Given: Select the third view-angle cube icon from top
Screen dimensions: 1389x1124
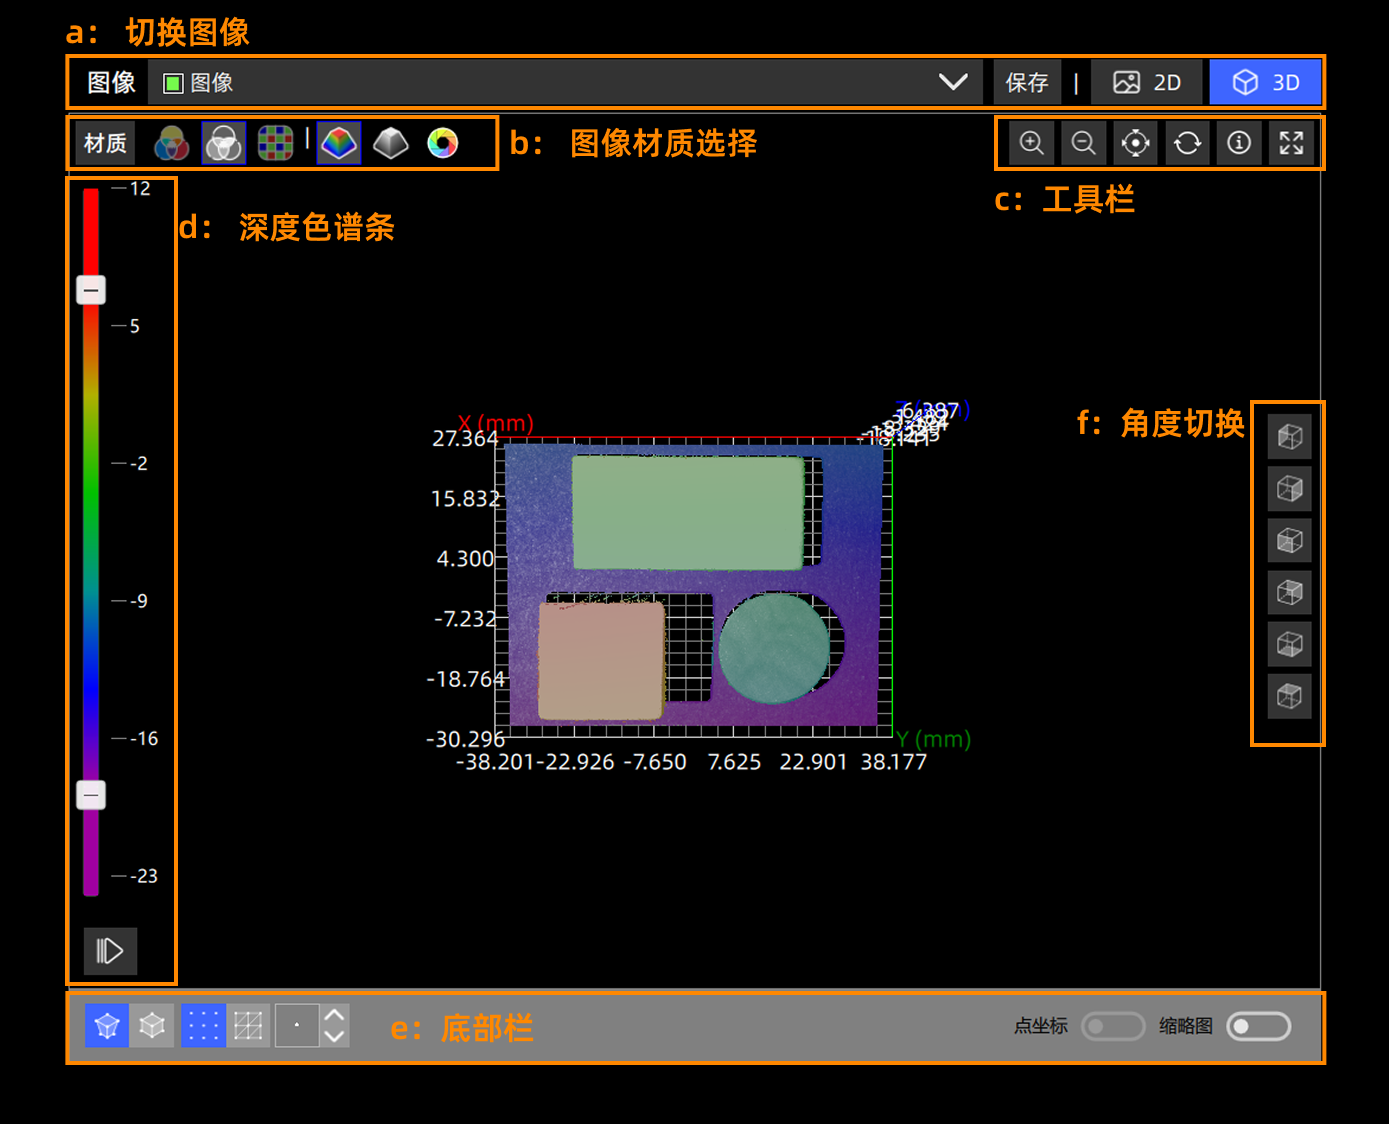Looking at the screenshot, I should point(1290,541).
